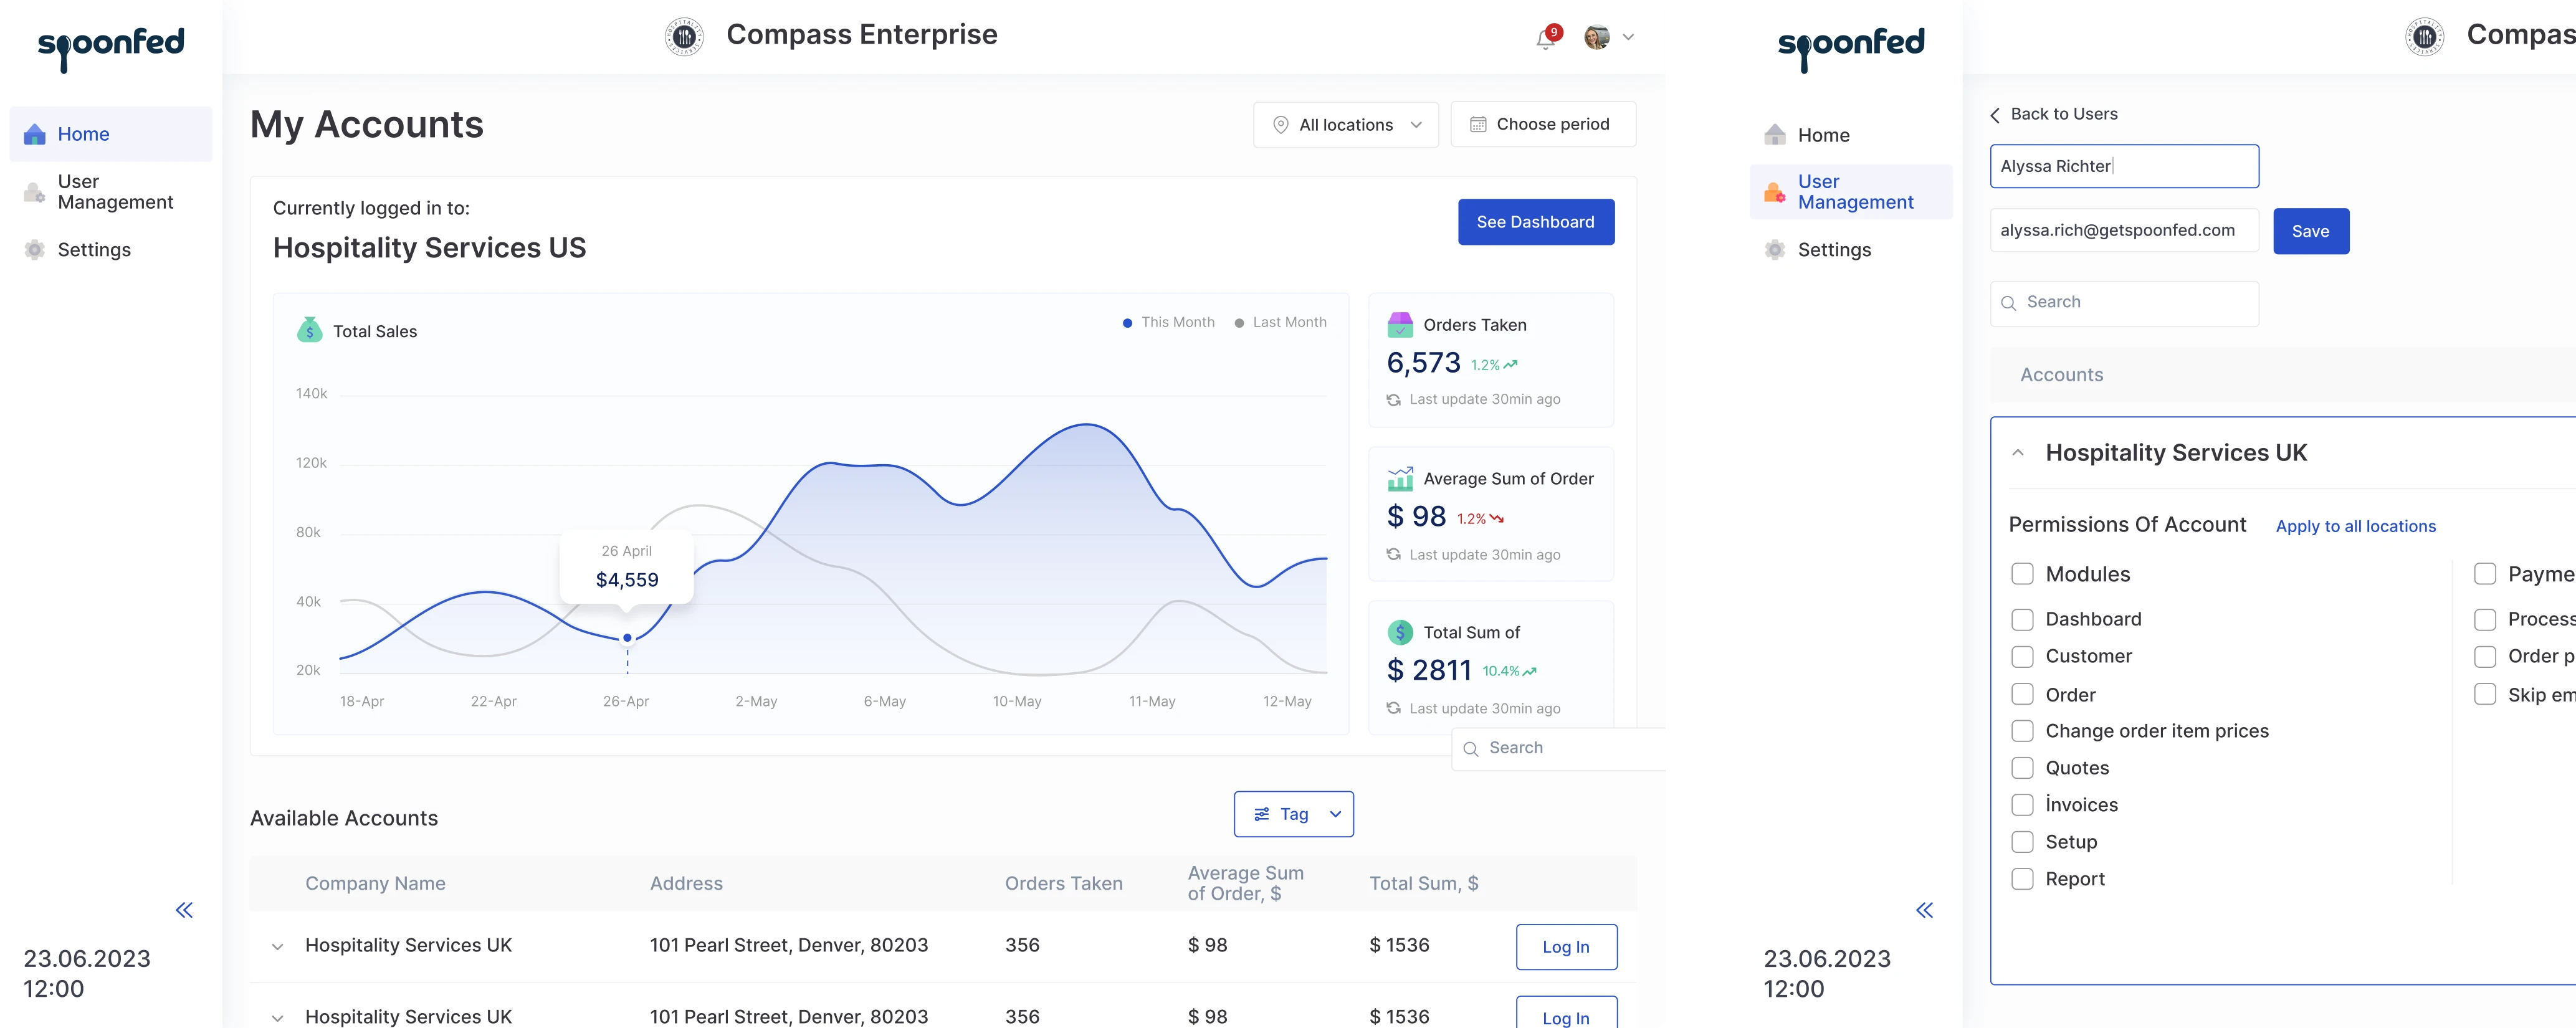Screen dimensions: 2576x1028
Task: Check the Change order item prices box
Action: tap(2022, 731)
